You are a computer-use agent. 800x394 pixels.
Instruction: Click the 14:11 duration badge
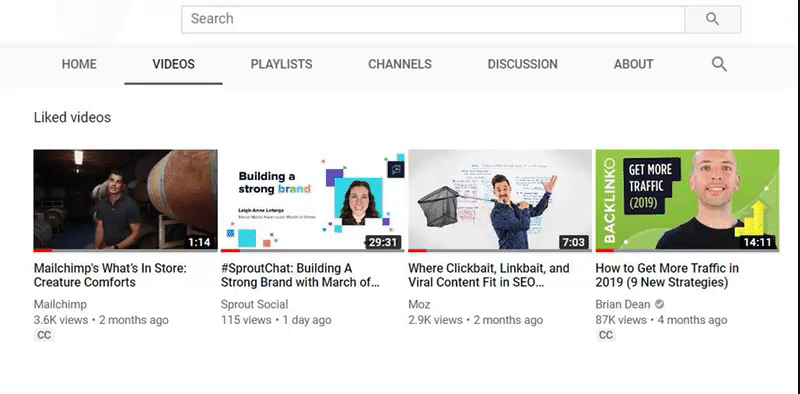click(x=758, y=242)
